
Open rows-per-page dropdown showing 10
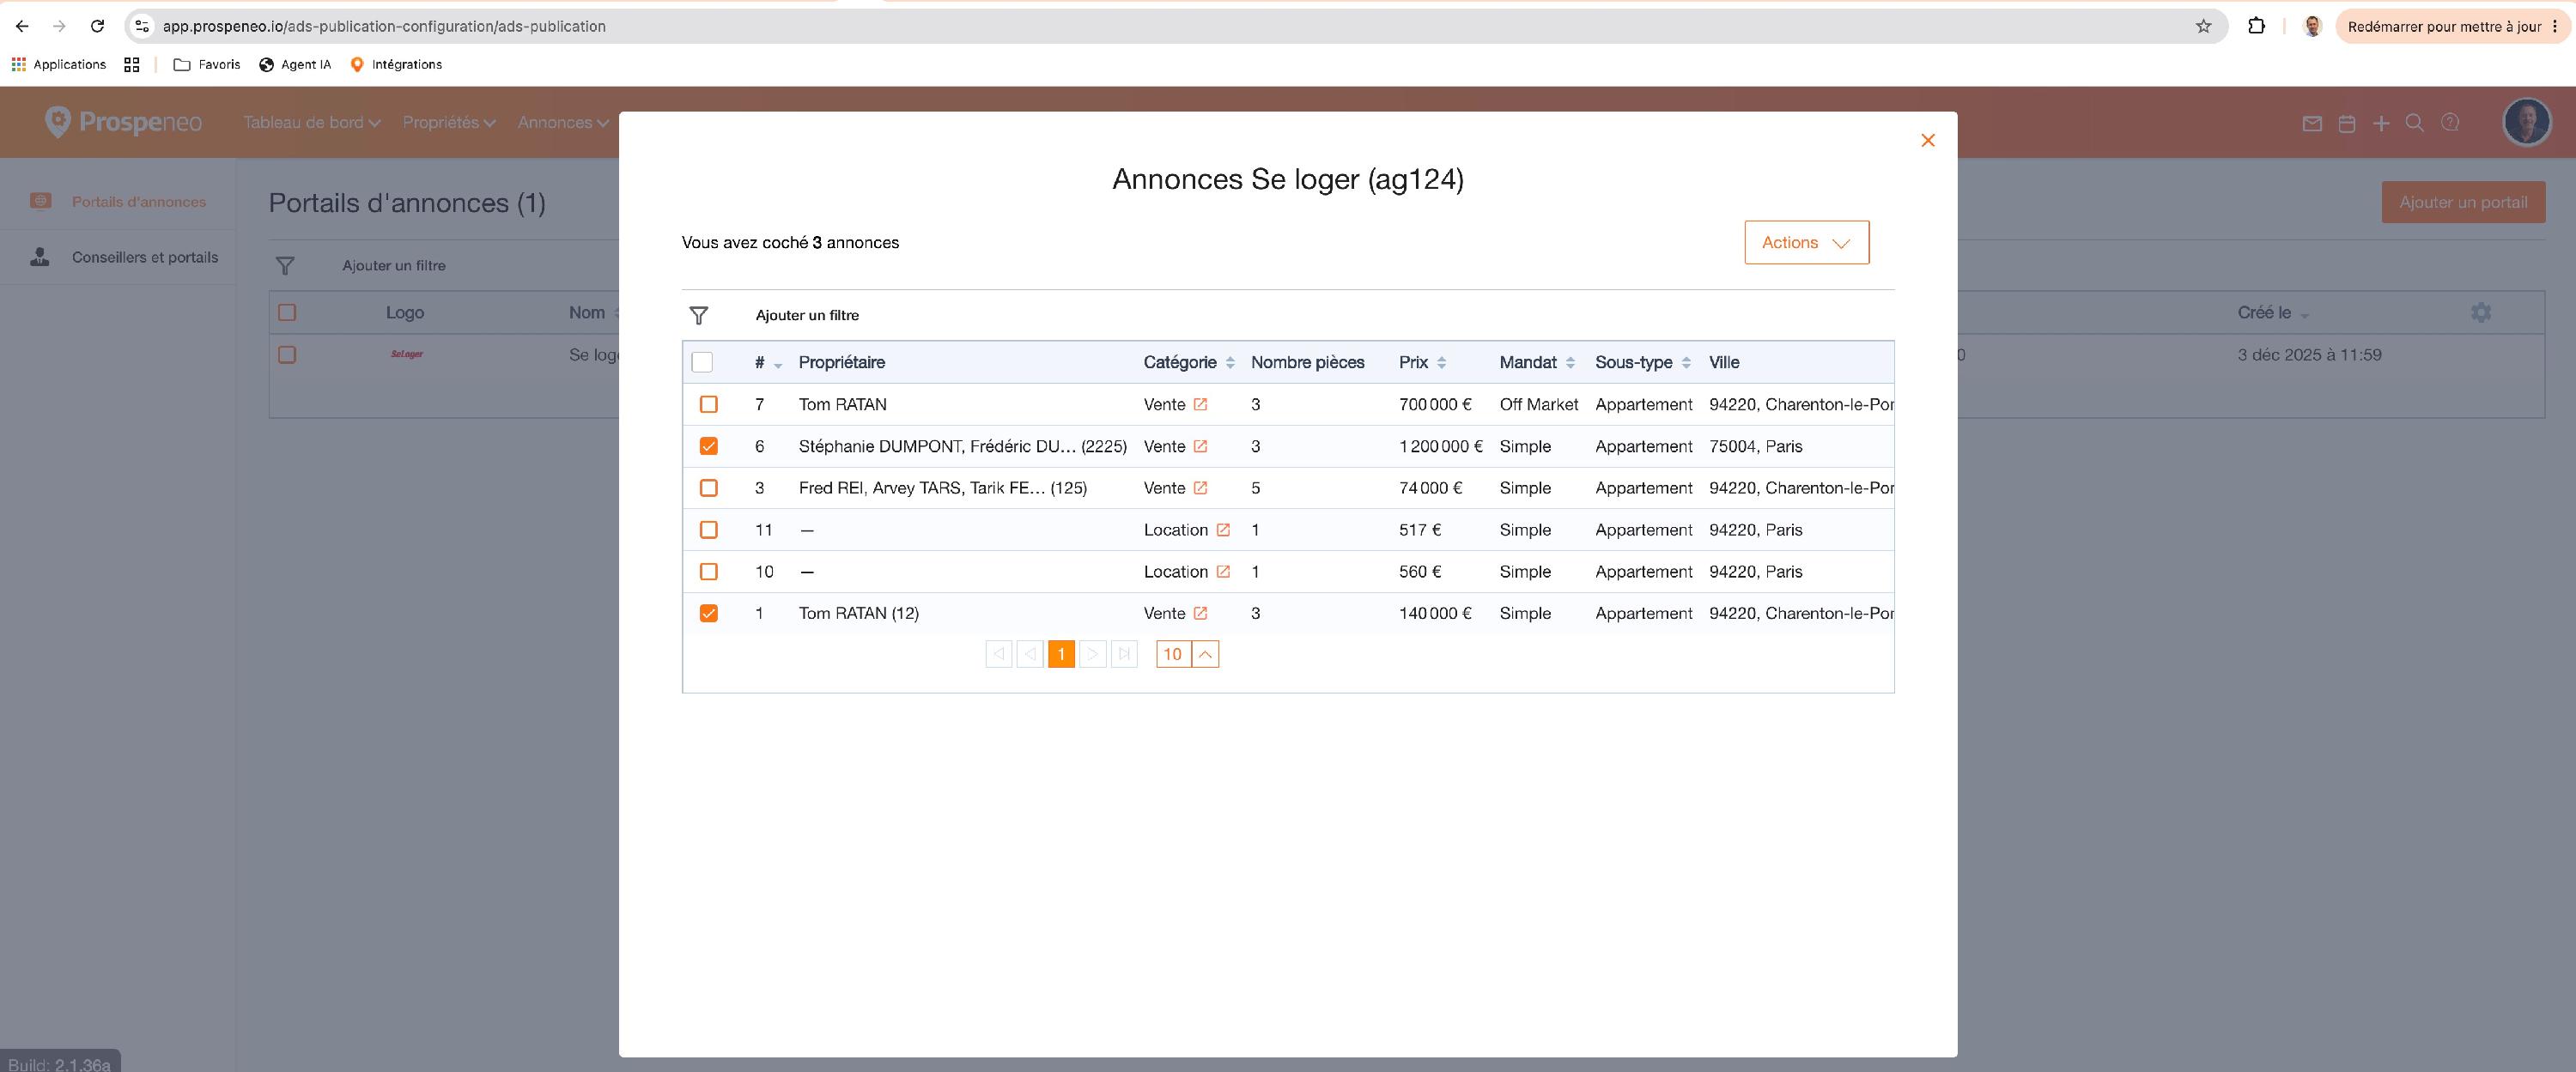[1187, 654]
